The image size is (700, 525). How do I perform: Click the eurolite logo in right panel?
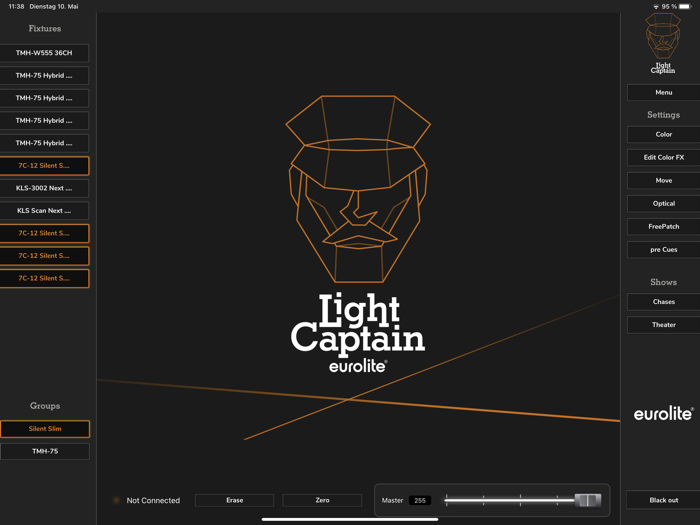click(x=663, y=413)
